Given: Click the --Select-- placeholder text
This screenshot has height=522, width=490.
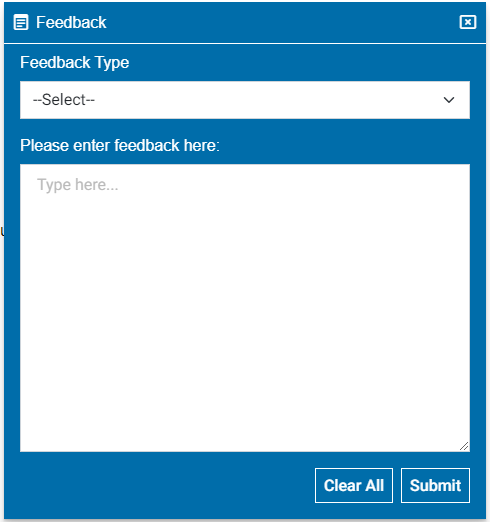Looking at the screenshot, I should click(64, 100).
